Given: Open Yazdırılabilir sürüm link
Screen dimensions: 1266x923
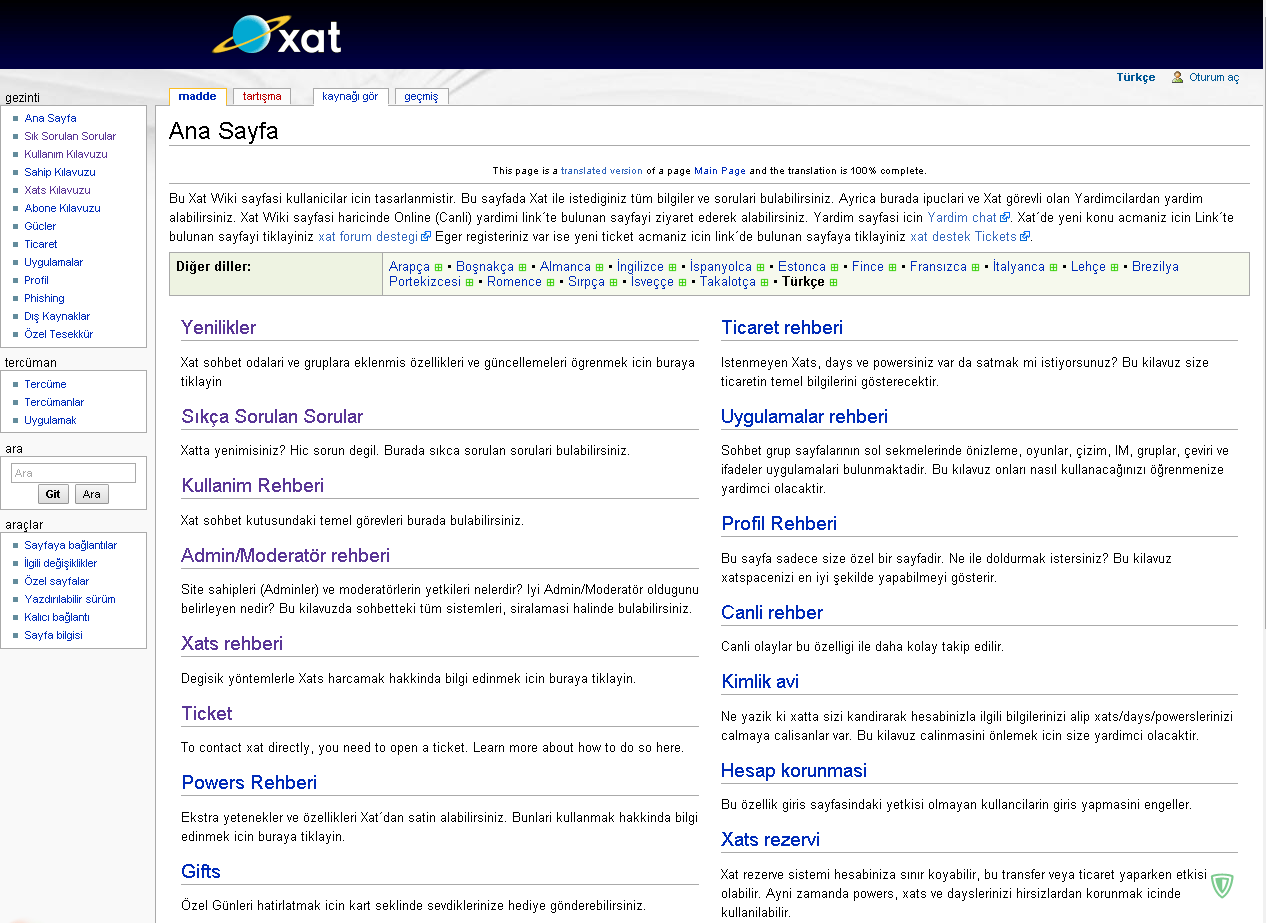Looking at the screenshot, I should 70,599.
